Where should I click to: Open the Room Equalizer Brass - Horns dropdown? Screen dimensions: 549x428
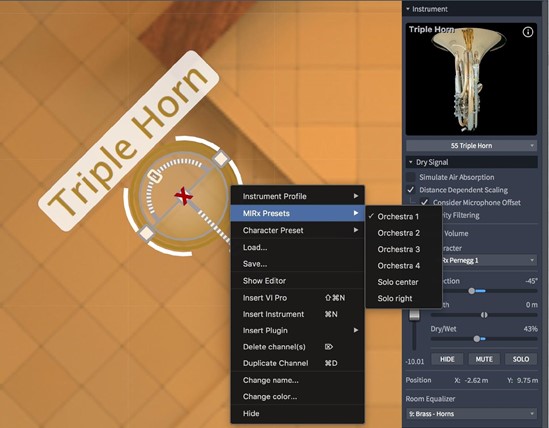click(471, 414)
